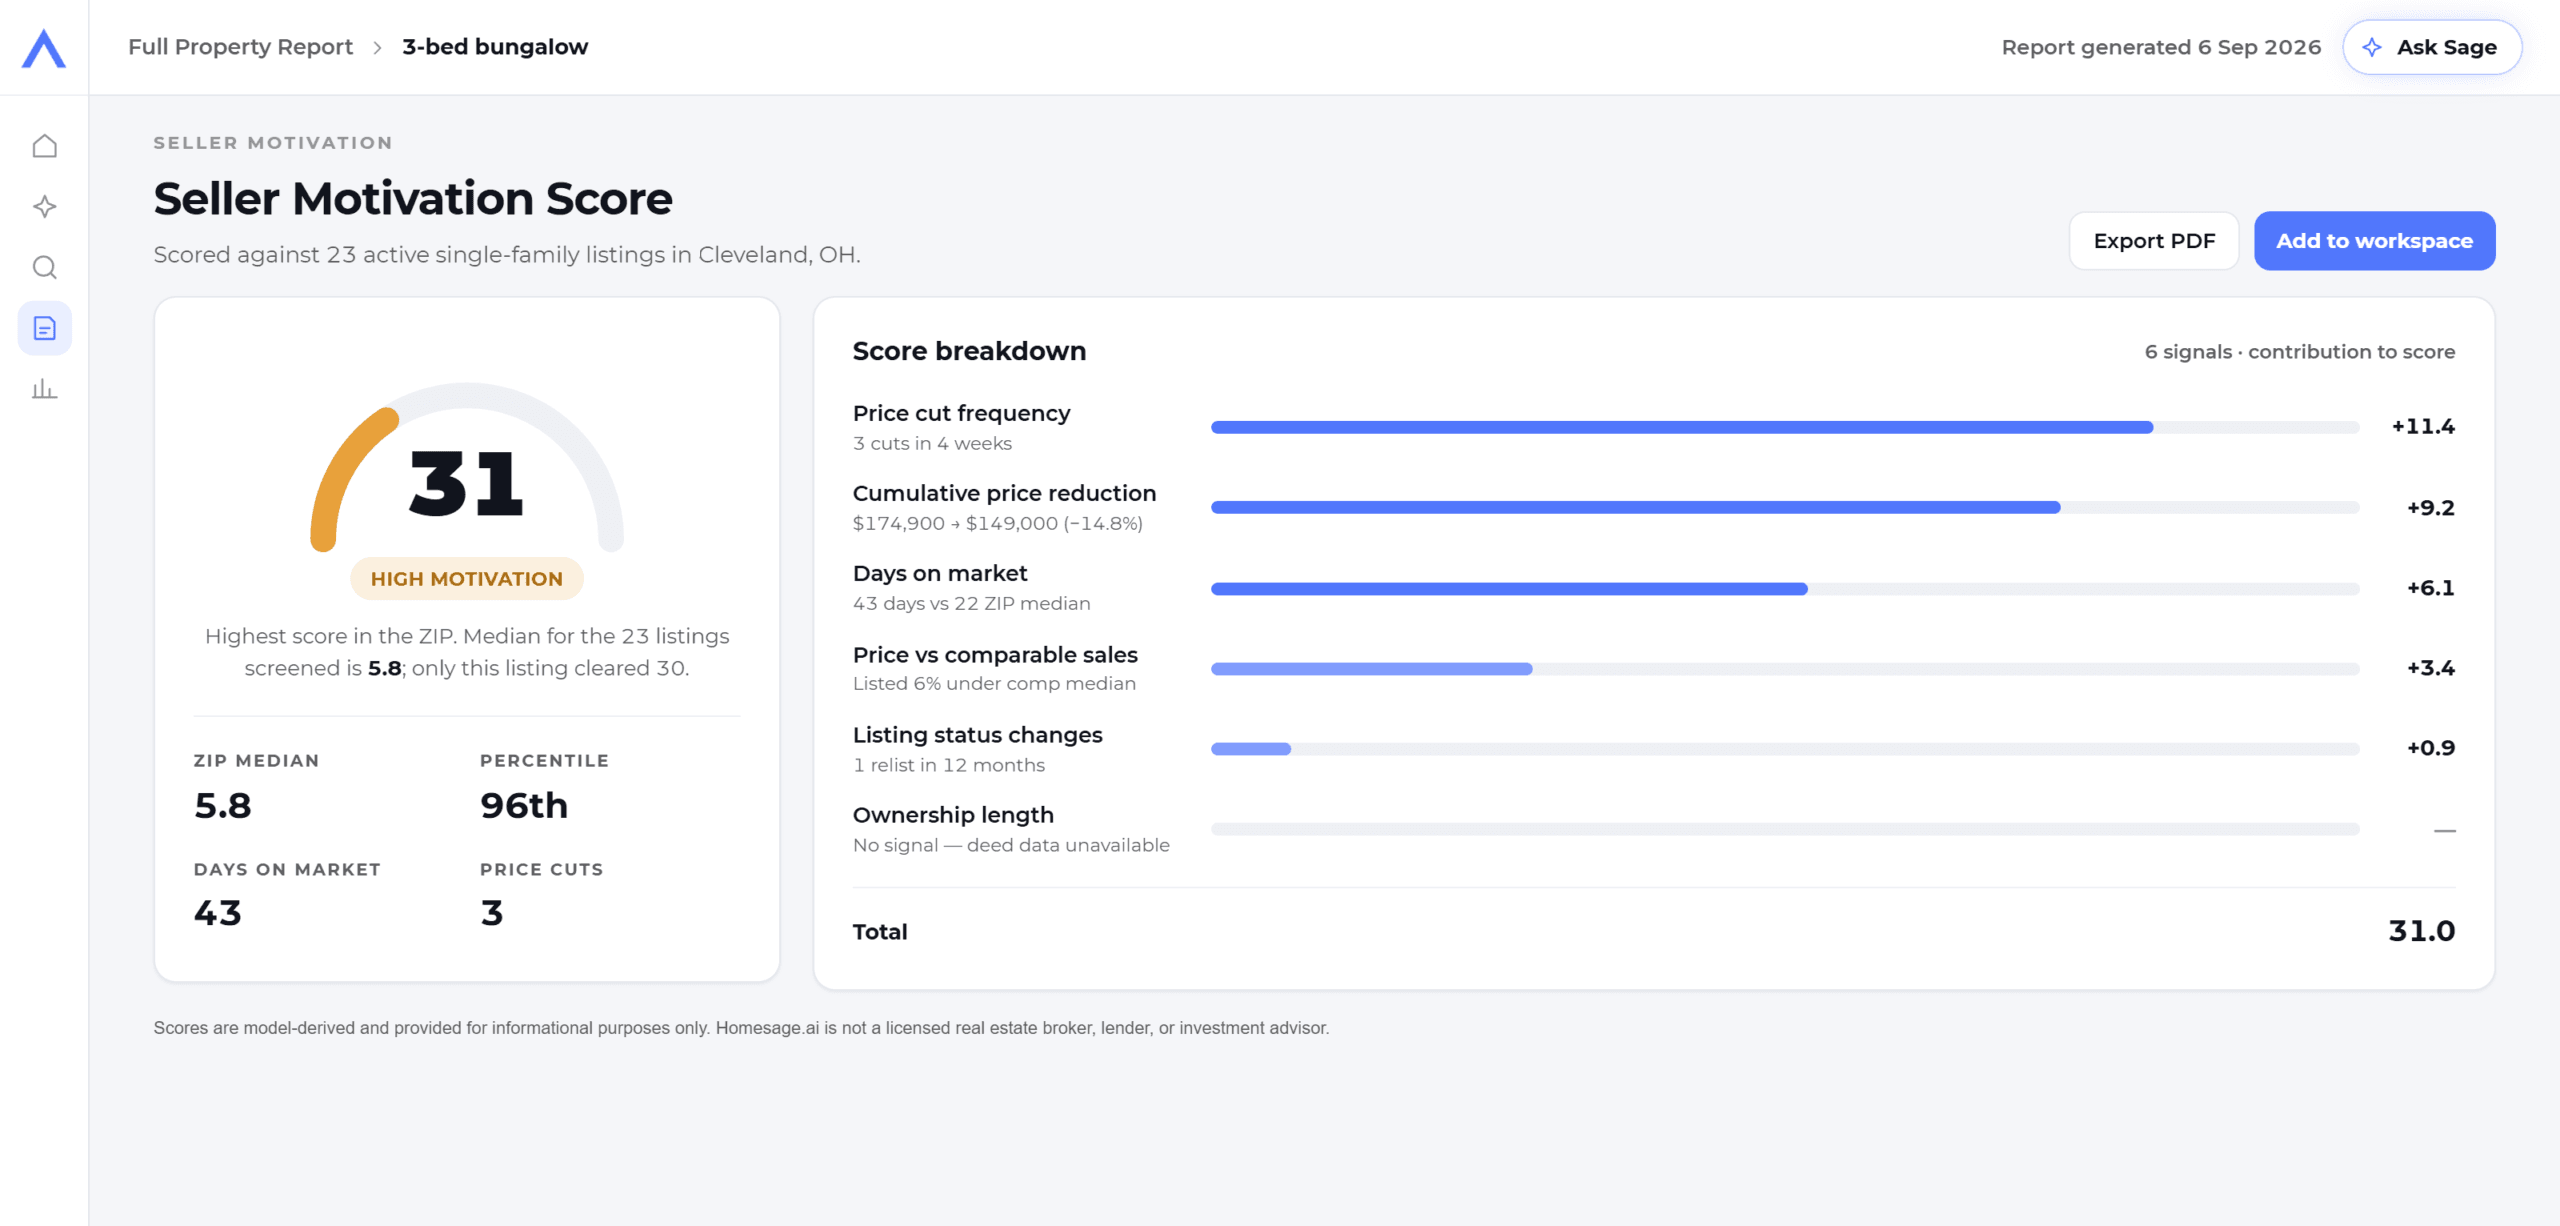This screenshot has width=2560, height=1226.
Task: Select 'Cumulative price reduction' label
Action: [x=1004, y=493]
